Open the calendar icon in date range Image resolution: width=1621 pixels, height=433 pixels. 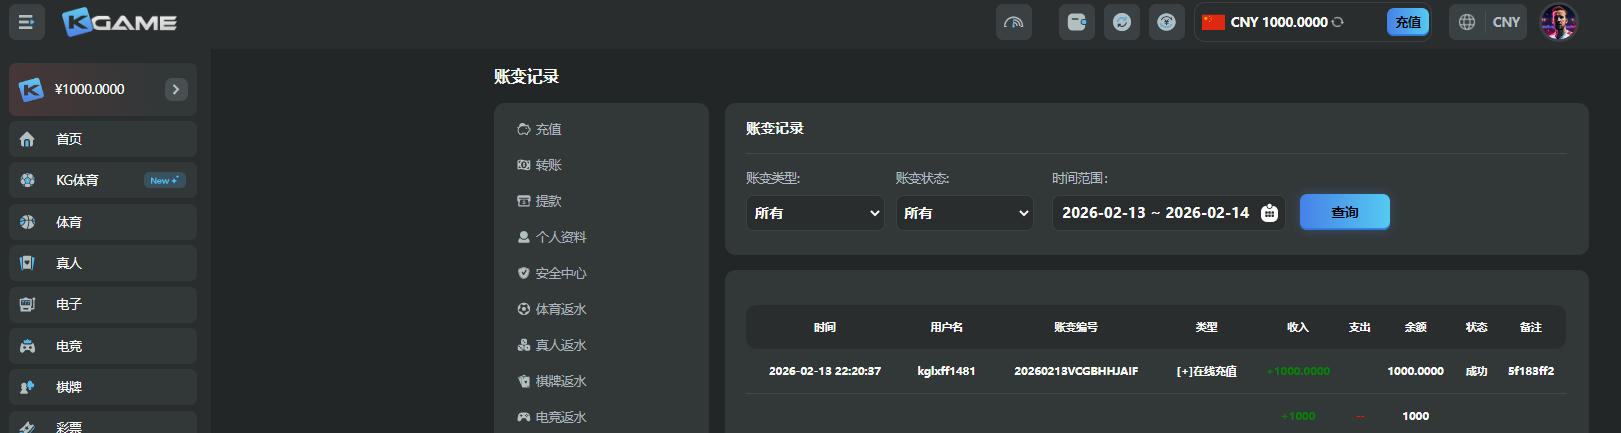click(1269, 213)
